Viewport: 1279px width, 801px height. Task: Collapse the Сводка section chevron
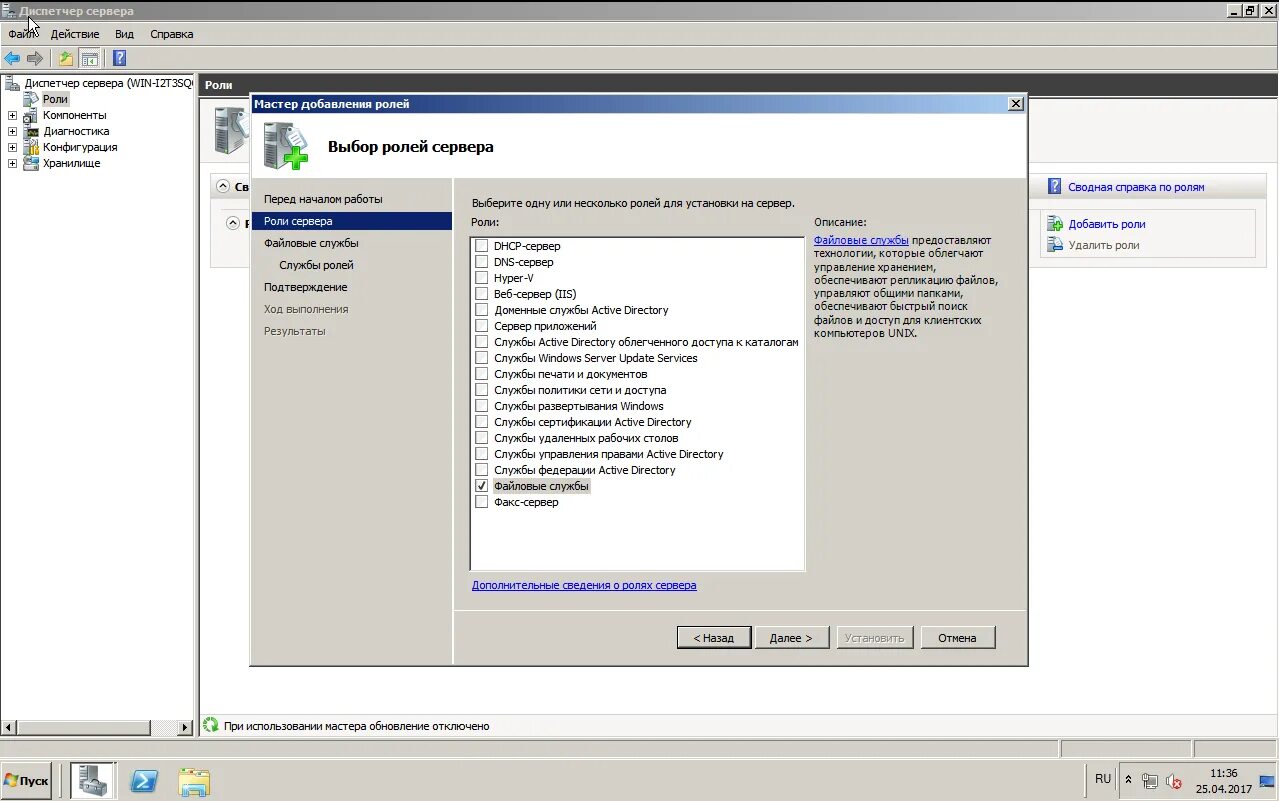pyautogui.click(x=223, y=187)
